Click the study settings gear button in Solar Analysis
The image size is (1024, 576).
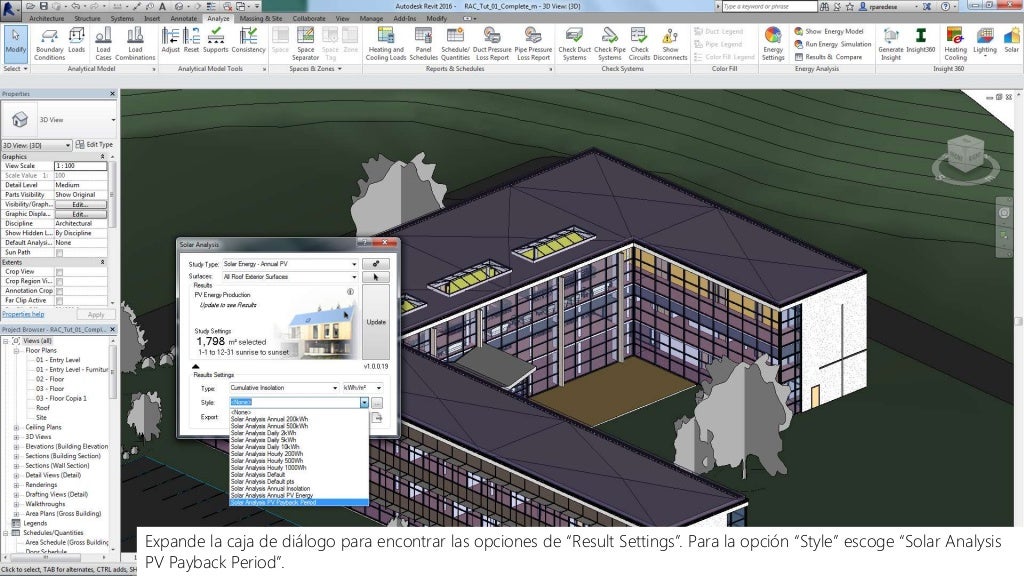tap(376, 264)
